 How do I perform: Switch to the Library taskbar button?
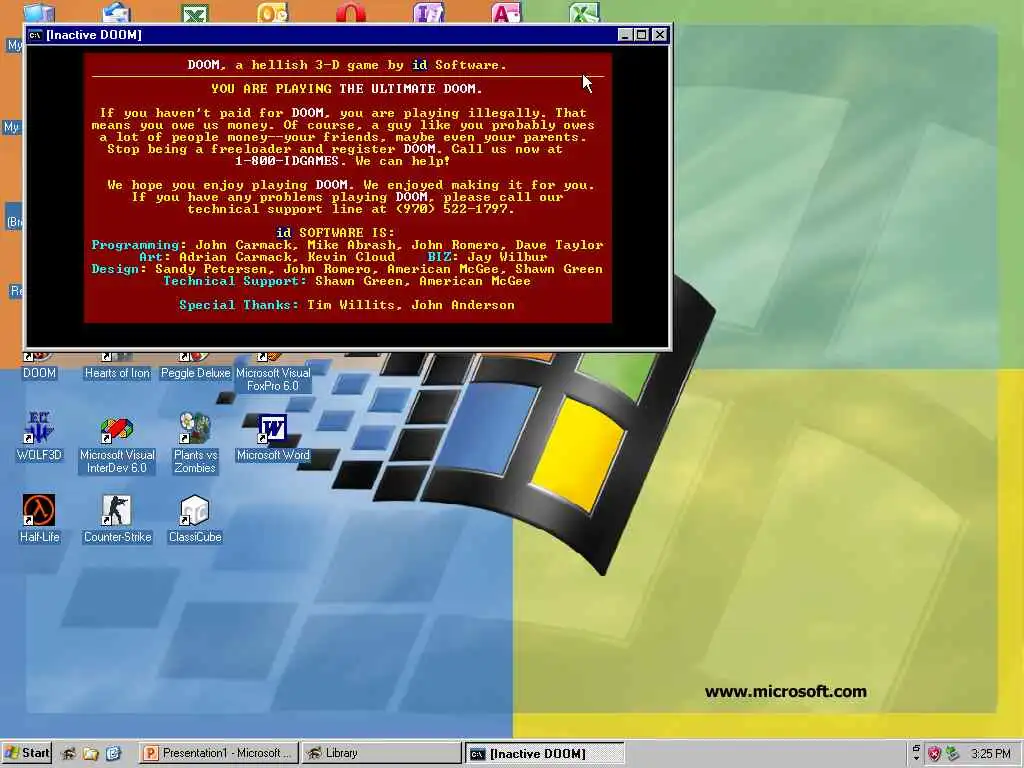coord(382,753)
